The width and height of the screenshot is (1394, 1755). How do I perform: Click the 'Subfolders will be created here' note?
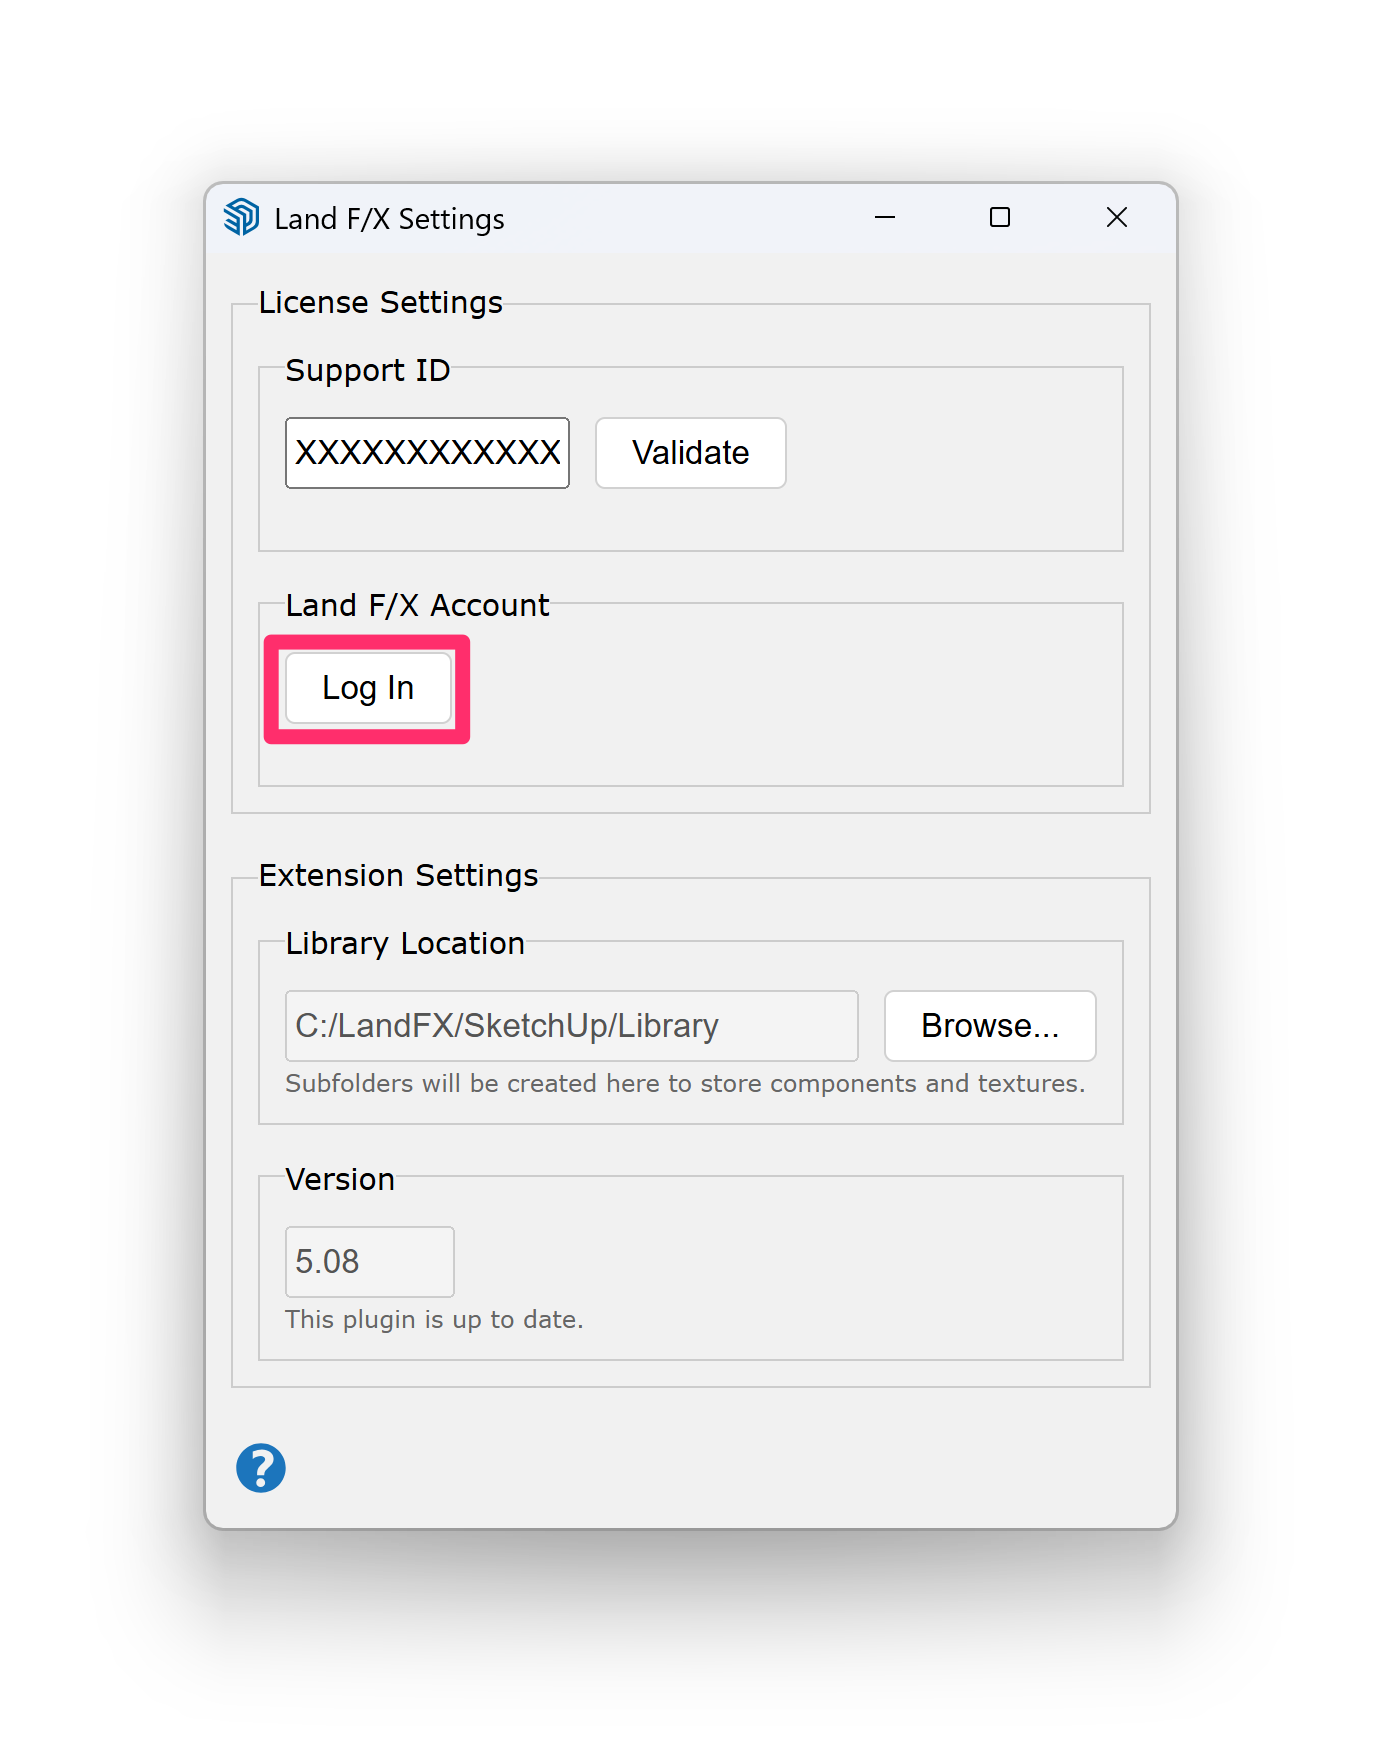coord(685,1084)
